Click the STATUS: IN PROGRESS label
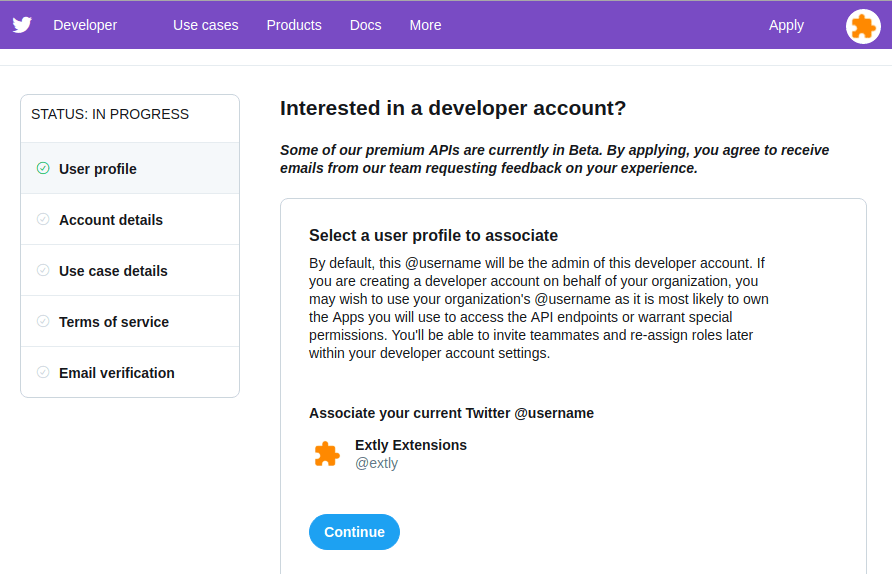 [x=110, y=114]
